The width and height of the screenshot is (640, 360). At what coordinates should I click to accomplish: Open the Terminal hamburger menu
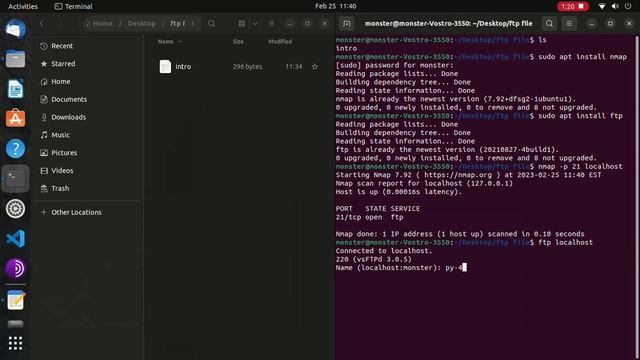[x=569, y=24]
